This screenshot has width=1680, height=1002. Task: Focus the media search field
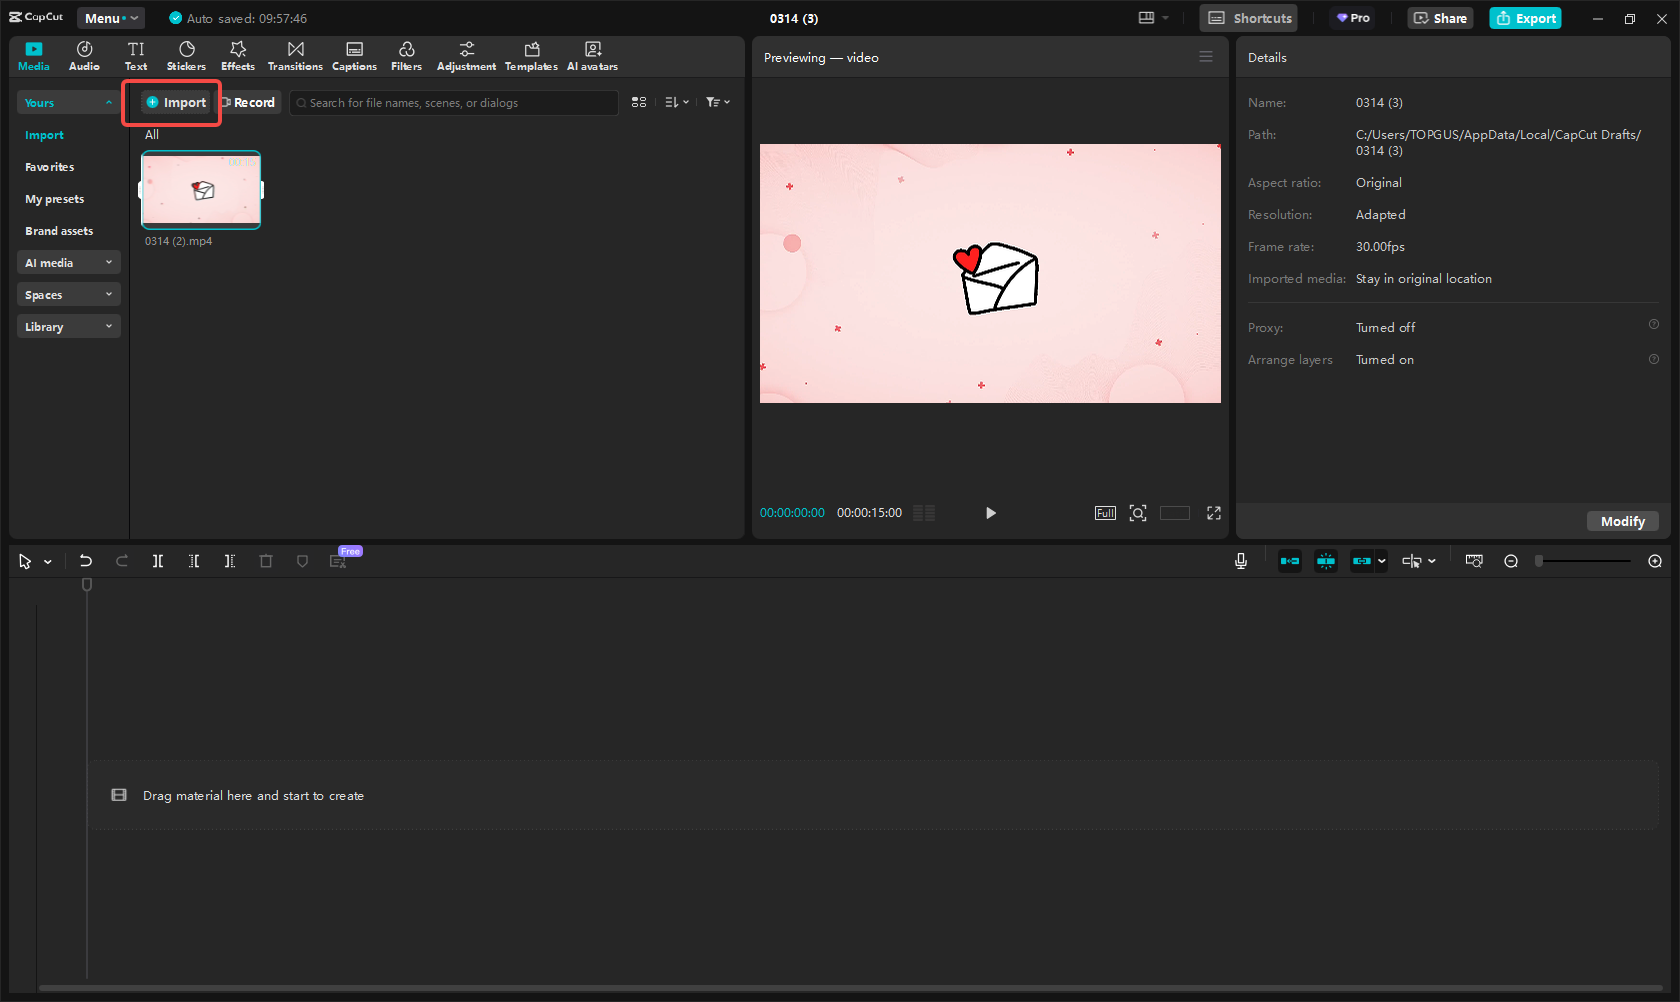[454, 103]
